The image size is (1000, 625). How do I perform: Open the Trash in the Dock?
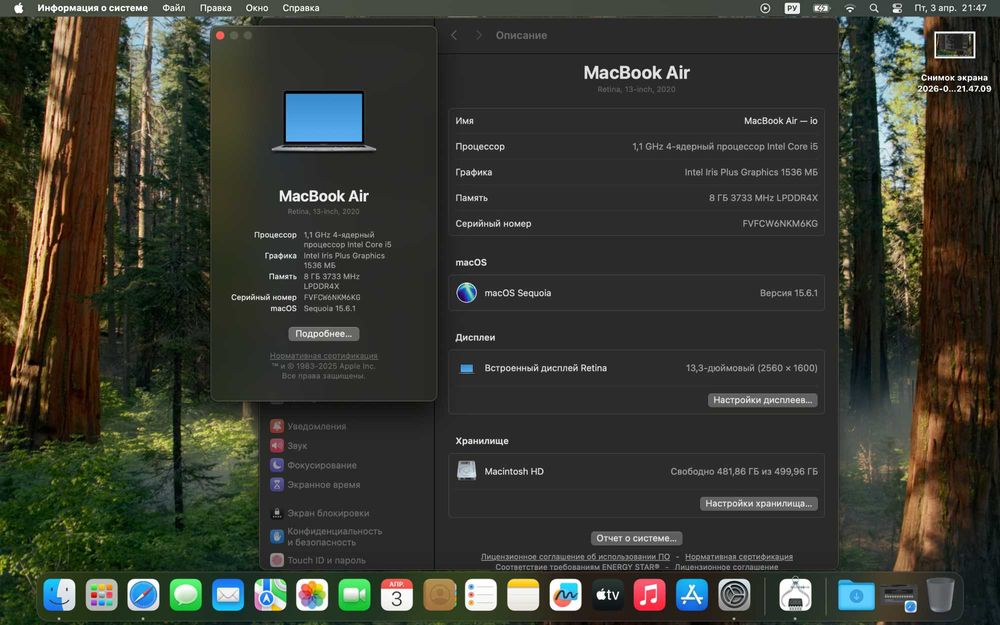coord(940,596)
